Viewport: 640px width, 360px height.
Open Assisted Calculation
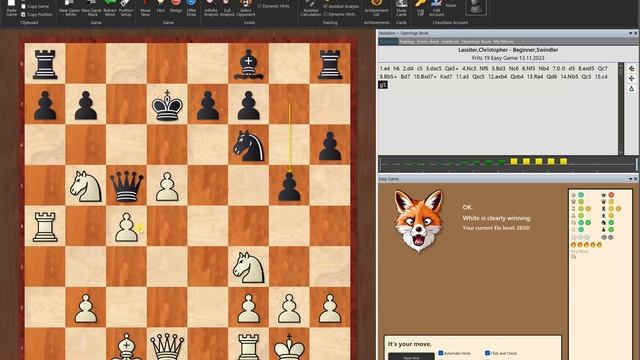coord(311,8)
